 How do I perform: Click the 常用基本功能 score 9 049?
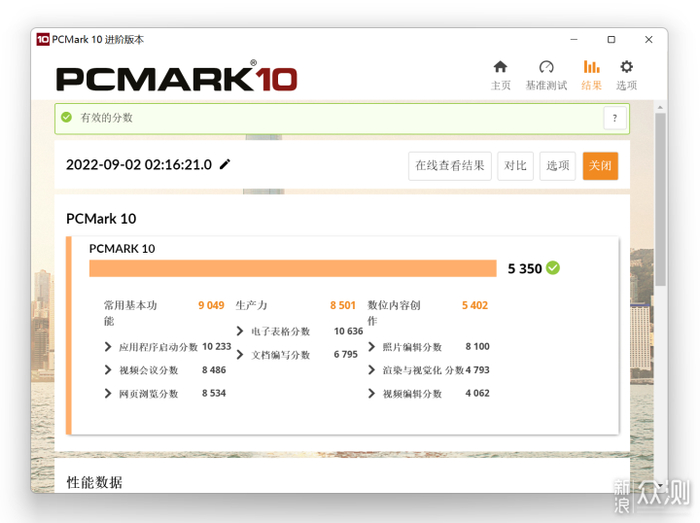211,306
